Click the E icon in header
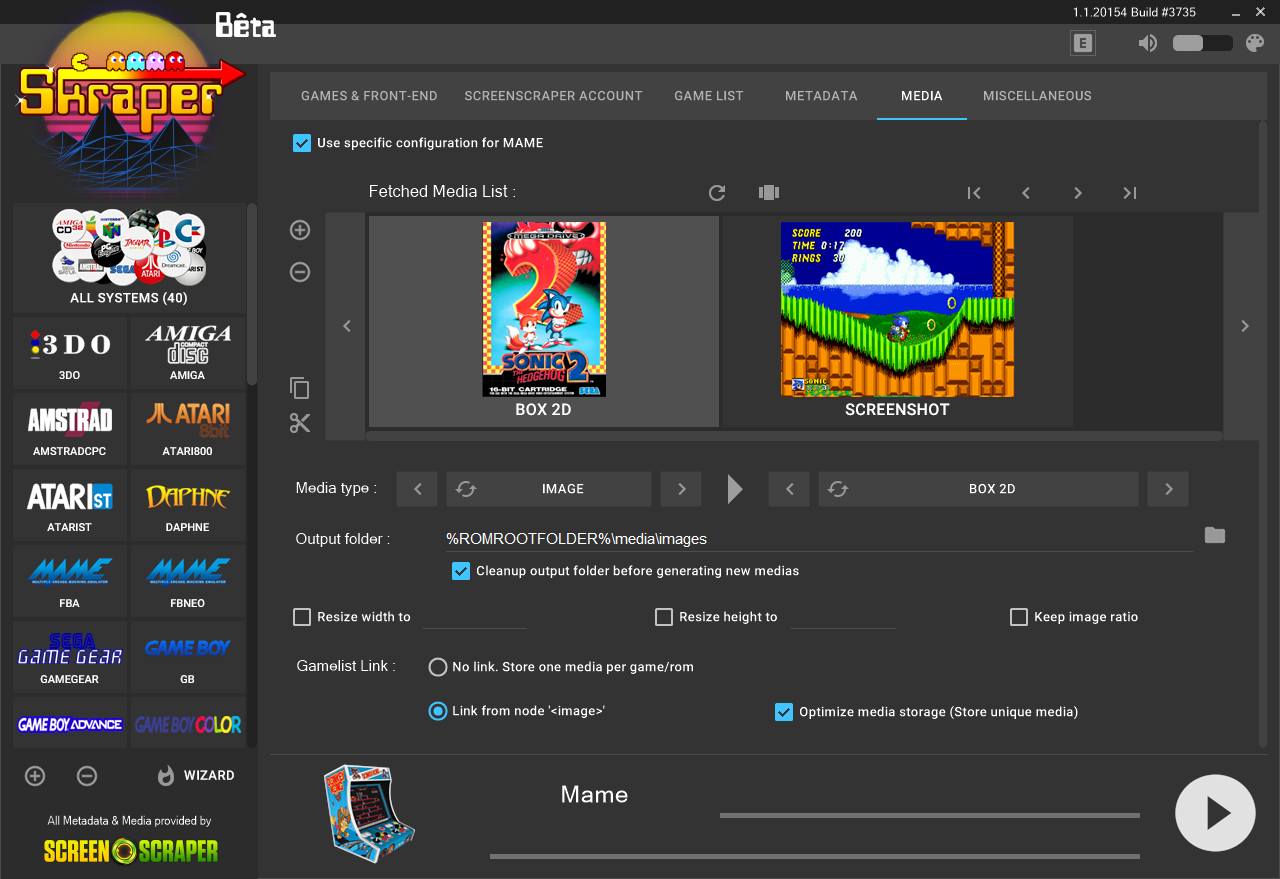 1082,43
